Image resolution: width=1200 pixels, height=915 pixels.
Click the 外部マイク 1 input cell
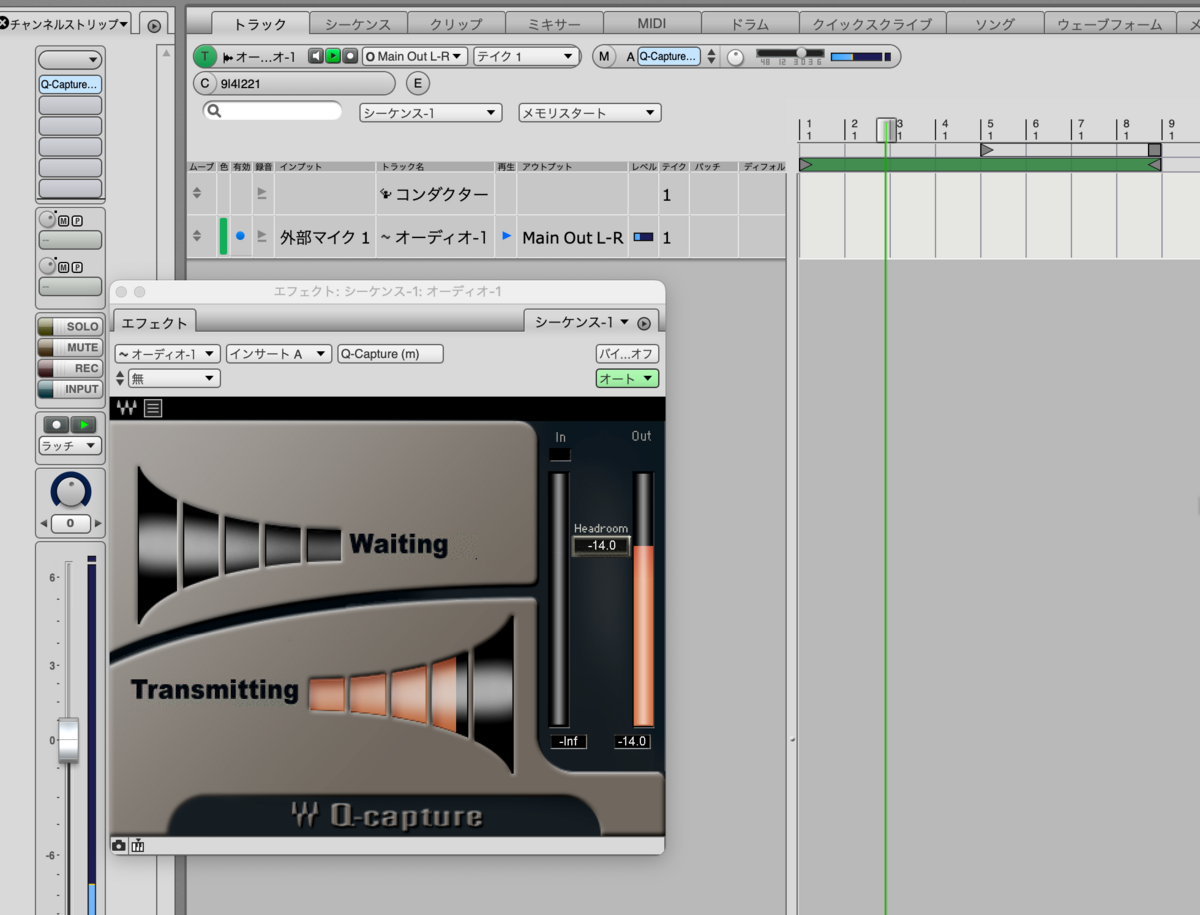click(325, 238)
